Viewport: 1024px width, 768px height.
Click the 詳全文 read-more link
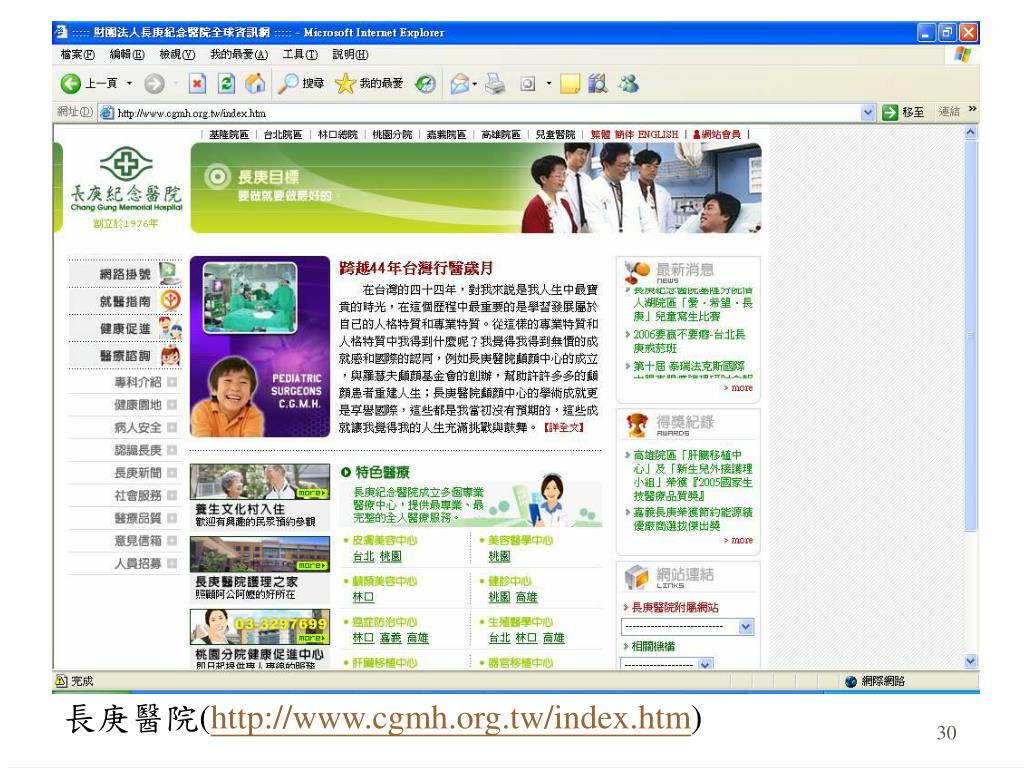(564, 427)
